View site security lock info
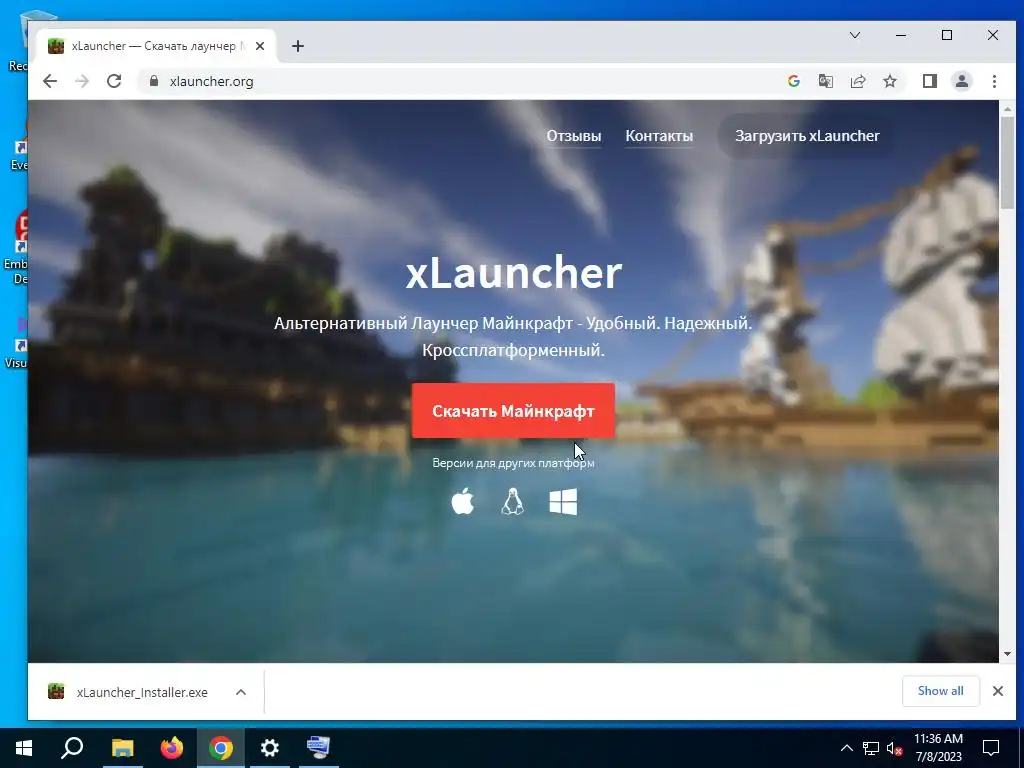Screen dimensions: 1024x768 click(154, 81)
